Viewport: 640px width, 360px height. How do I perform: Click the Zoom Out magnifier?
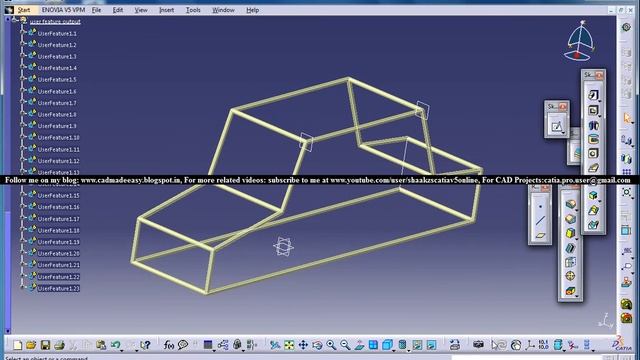tap(345, 345)
